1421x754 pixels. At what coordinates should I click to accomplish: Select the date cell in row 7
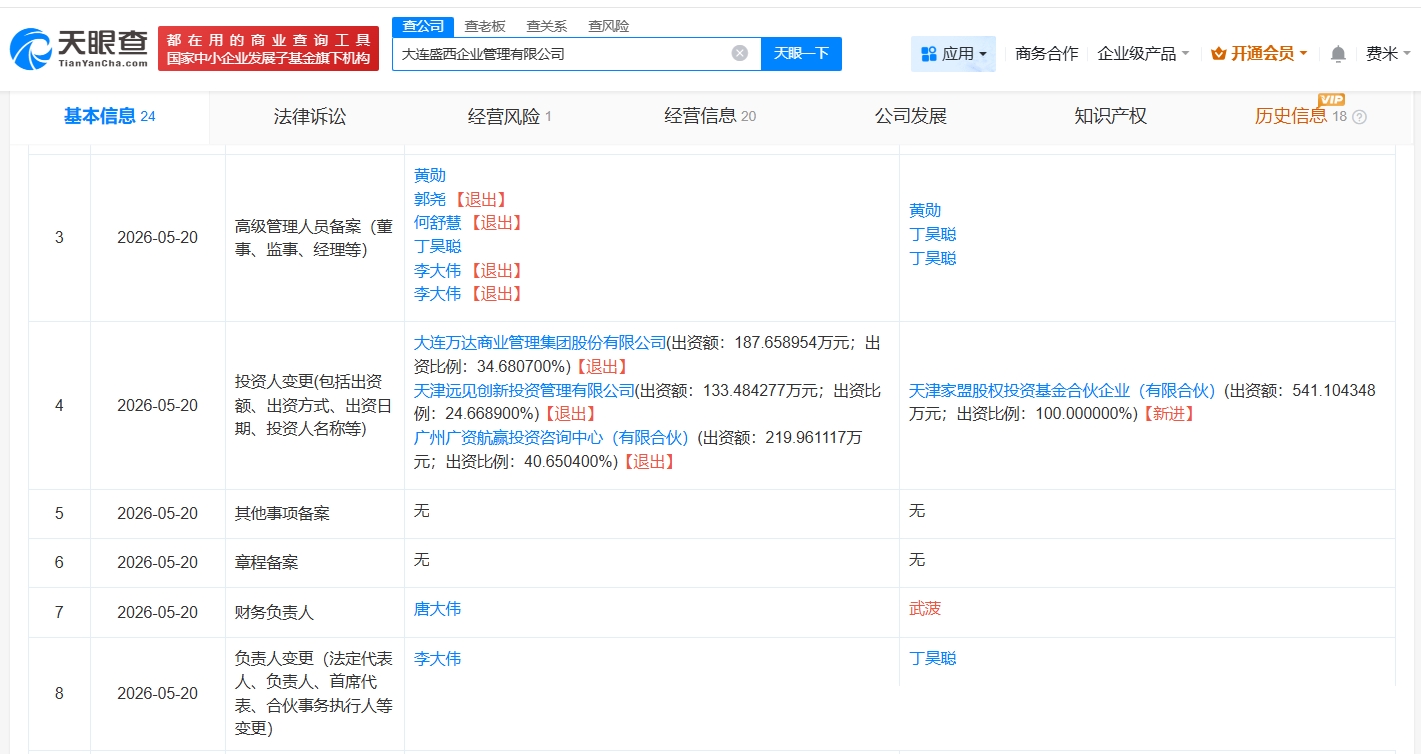point(158,612)
